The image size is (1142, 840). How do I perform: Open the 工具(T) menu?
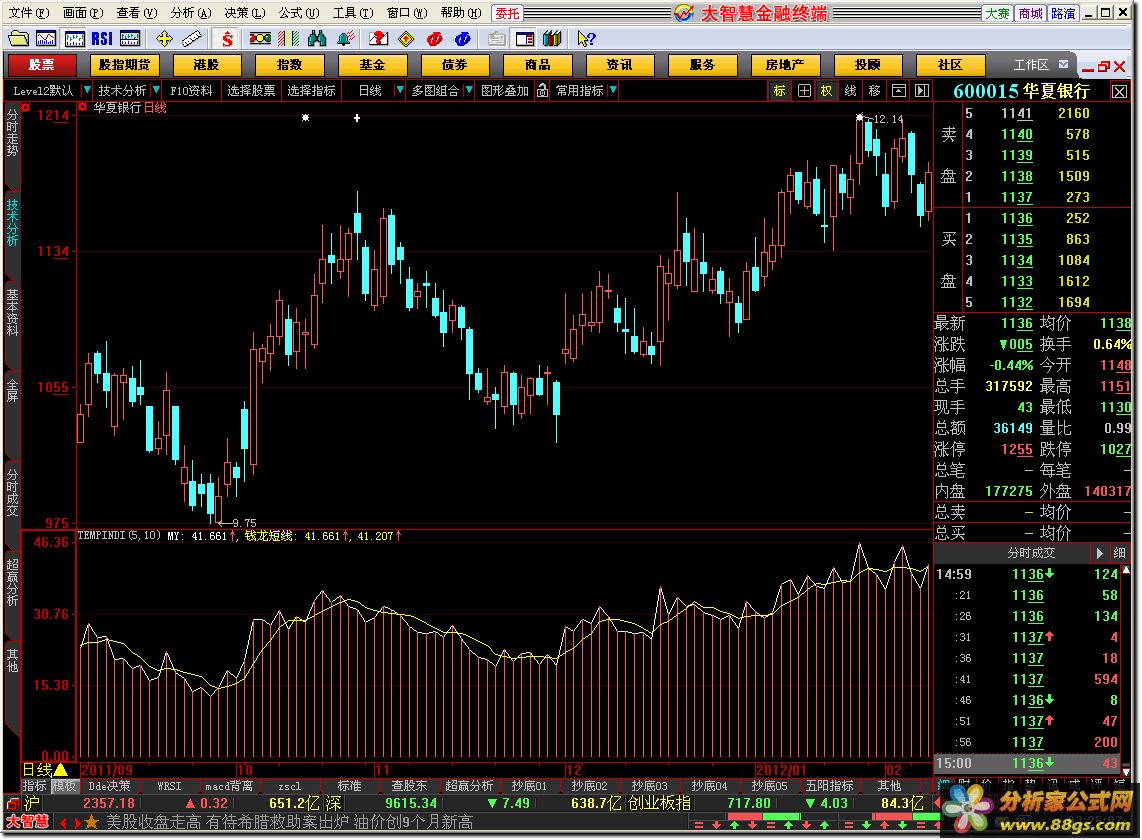pyautogui.click(x=353, y=12)
